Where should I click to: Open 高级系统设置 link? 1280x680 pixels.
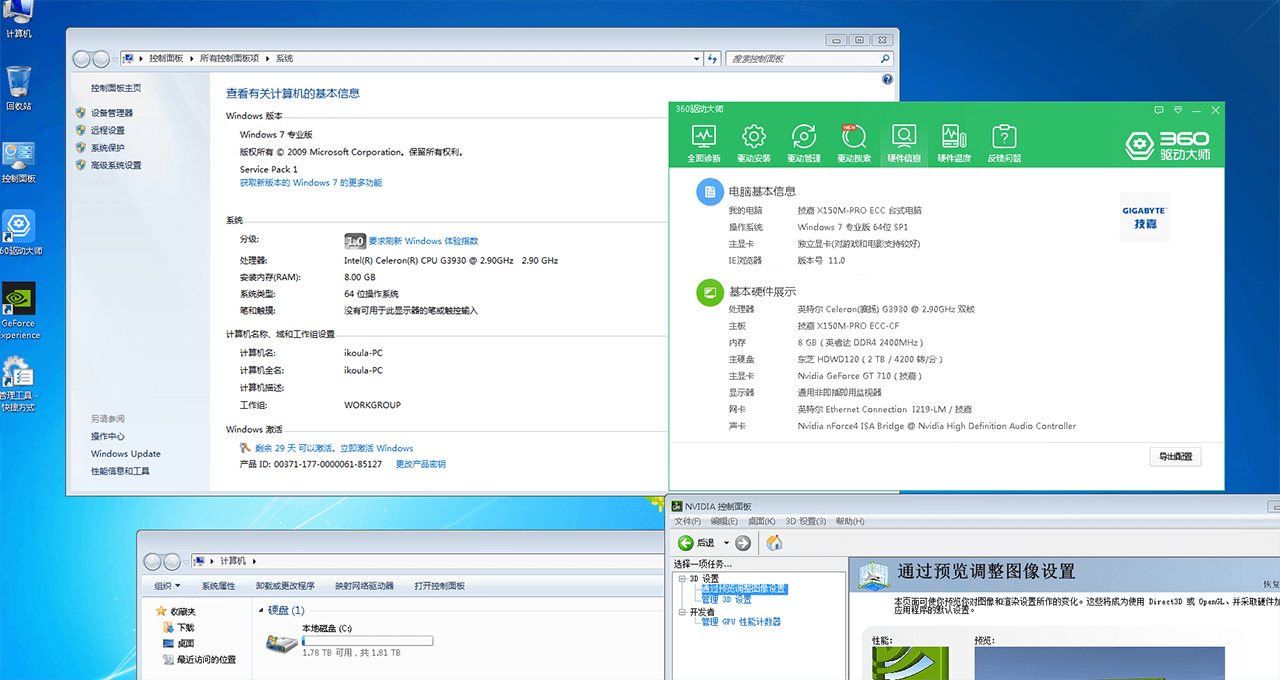click(116, 165)
